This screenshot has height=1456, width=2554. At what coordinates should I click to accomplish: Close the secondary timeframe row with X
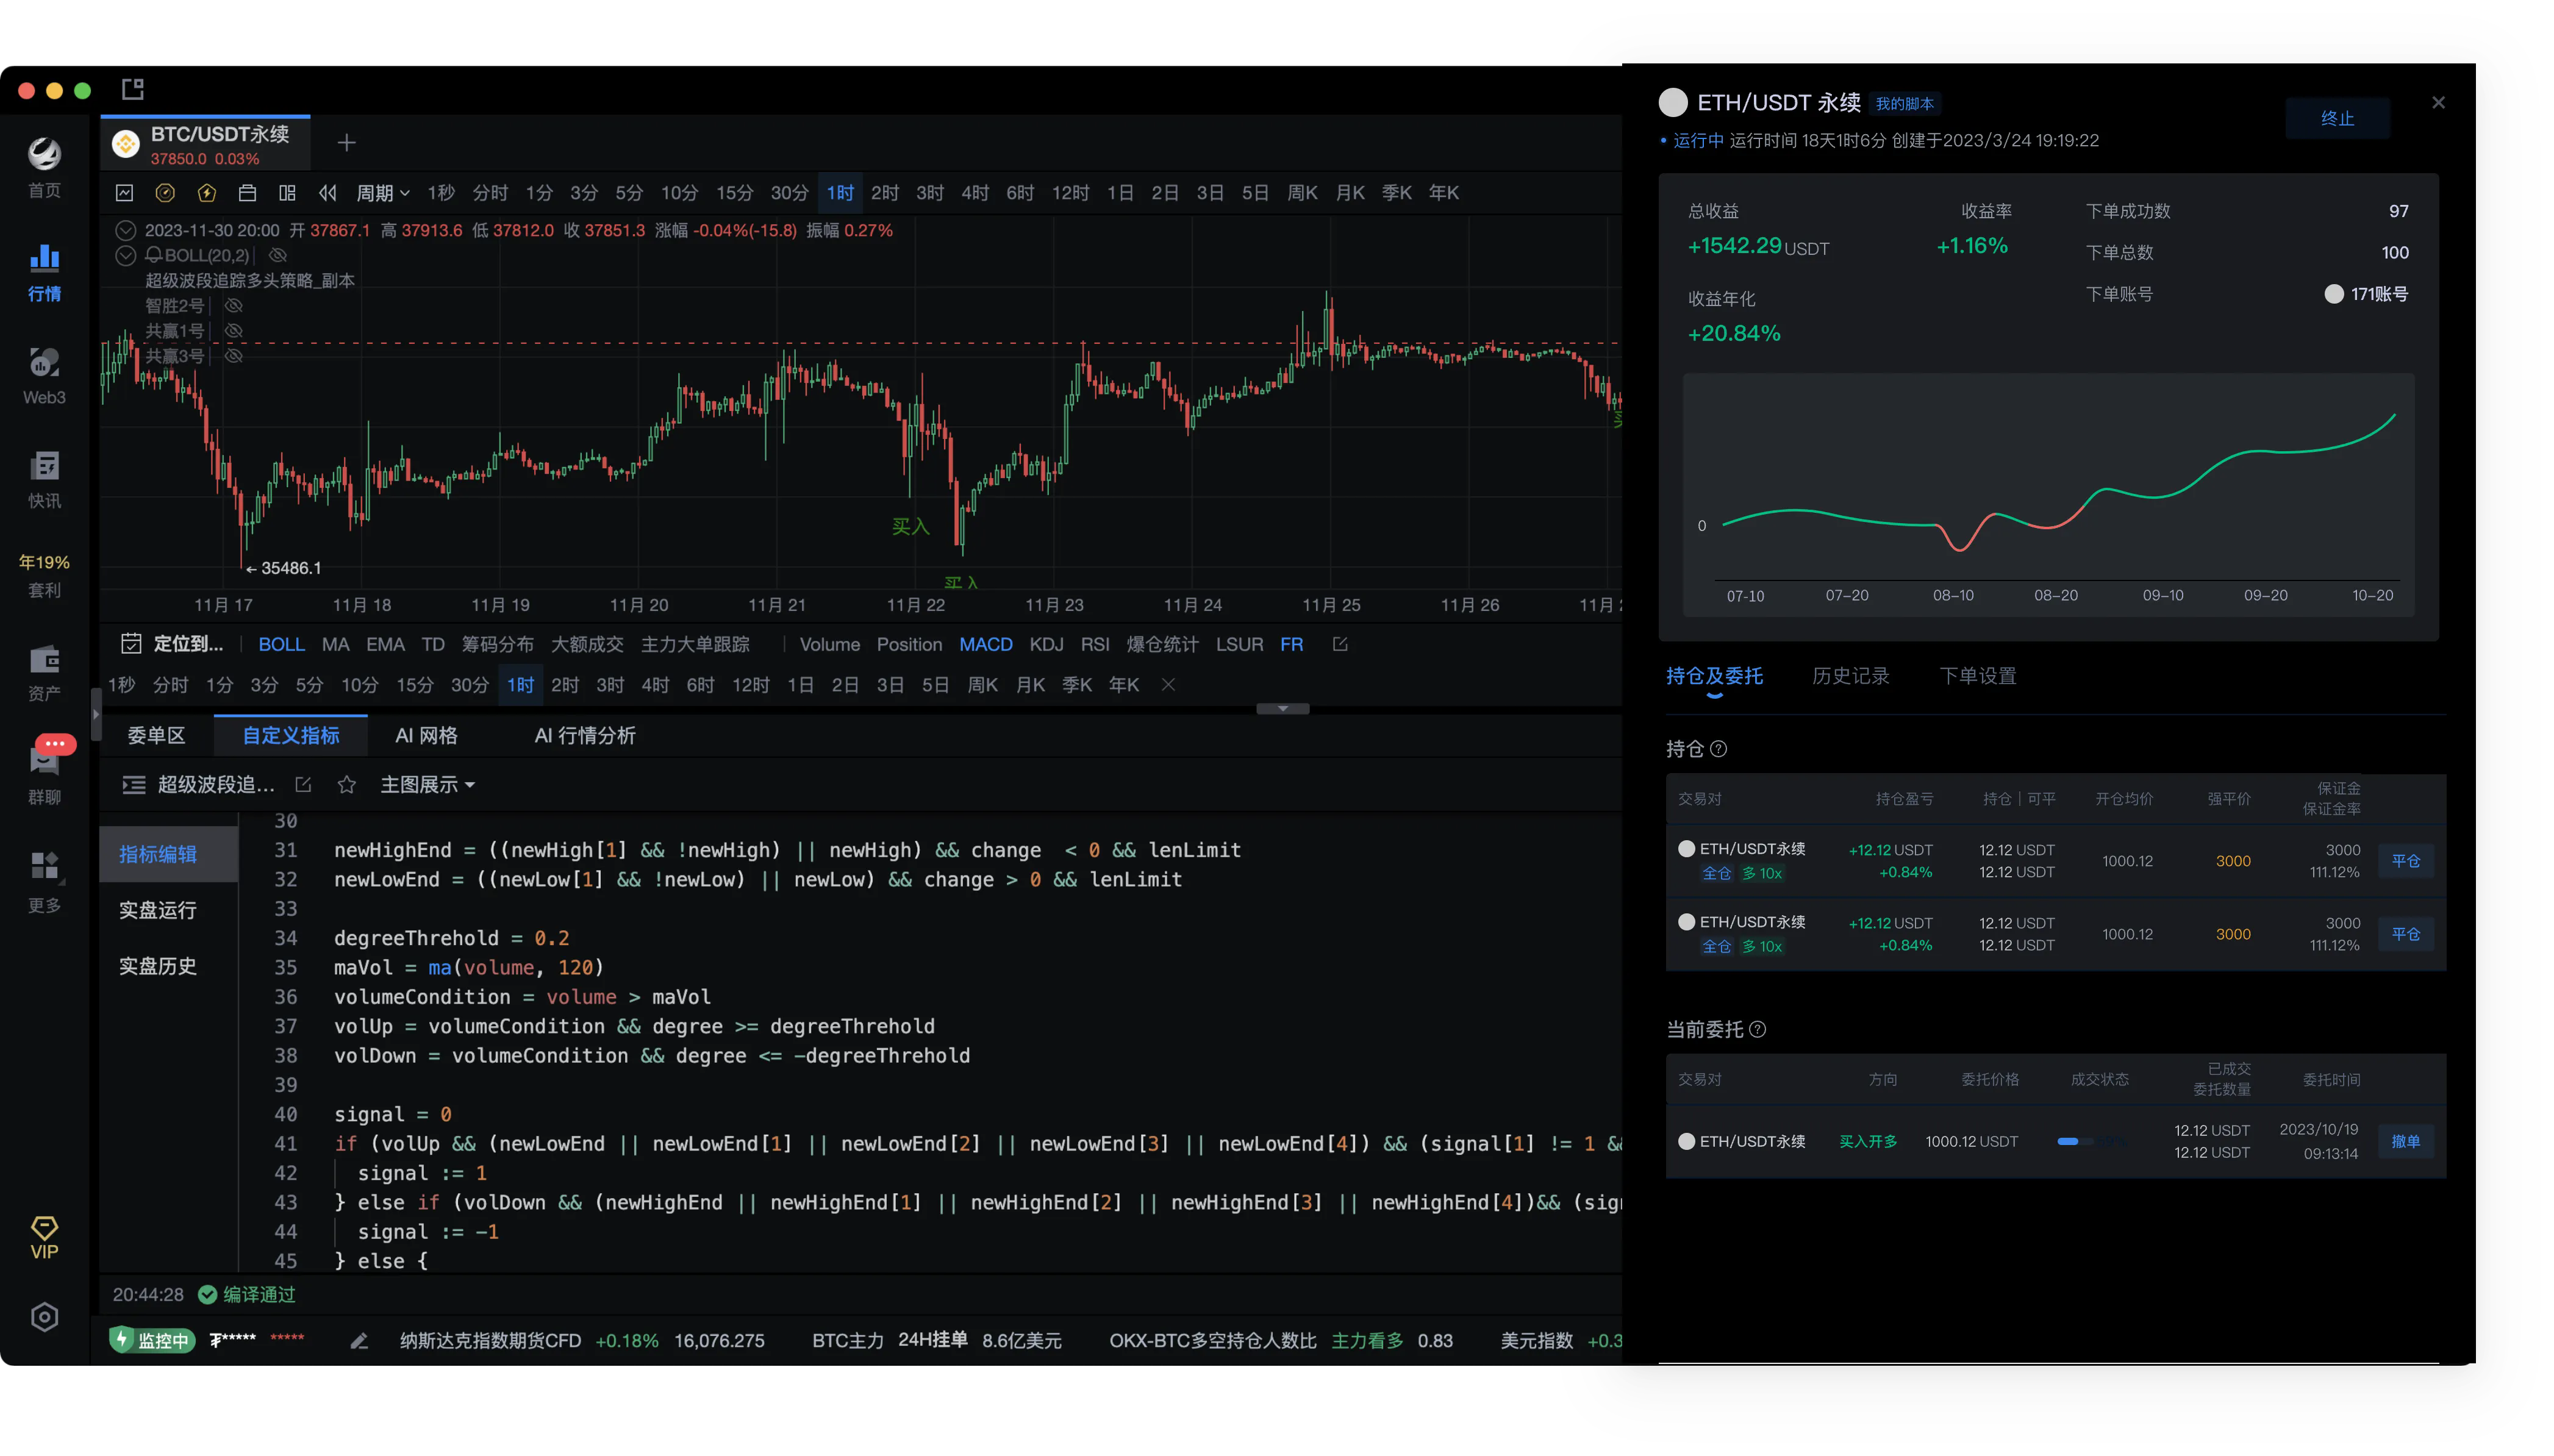[1167, 684]
